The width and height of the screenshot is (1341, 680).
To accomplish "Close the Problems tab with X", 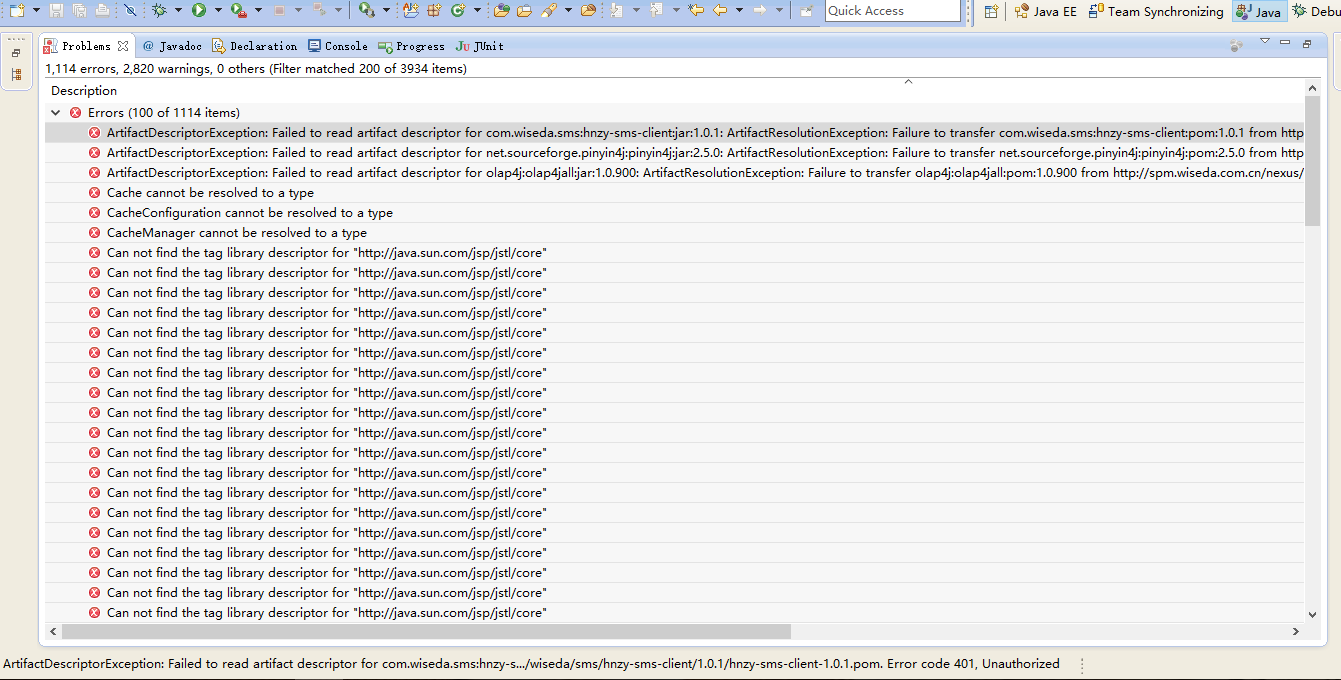I will tap(123, 46).
